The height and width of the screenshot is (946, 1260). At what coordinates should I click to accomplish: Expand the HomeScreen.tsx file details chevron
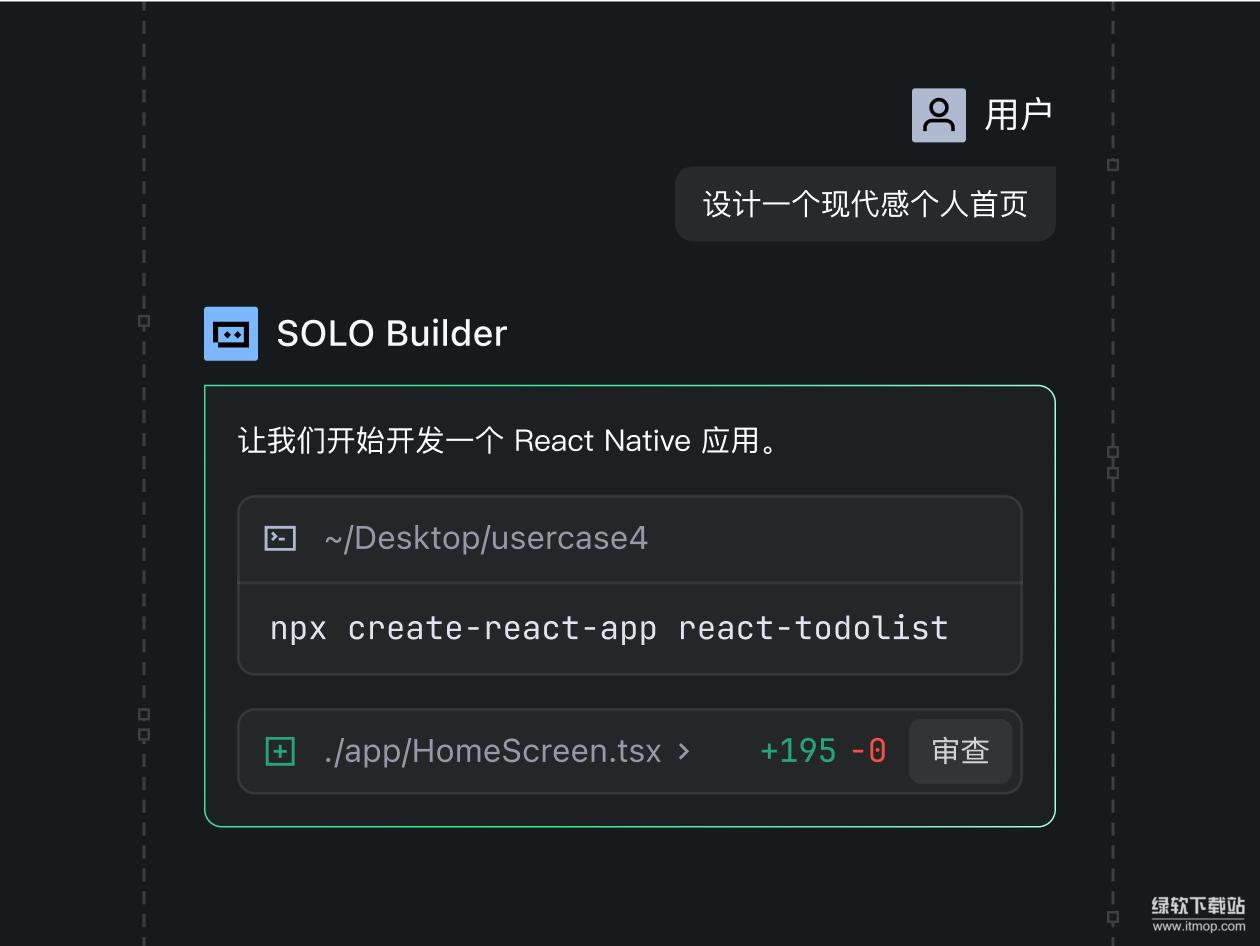685,751
